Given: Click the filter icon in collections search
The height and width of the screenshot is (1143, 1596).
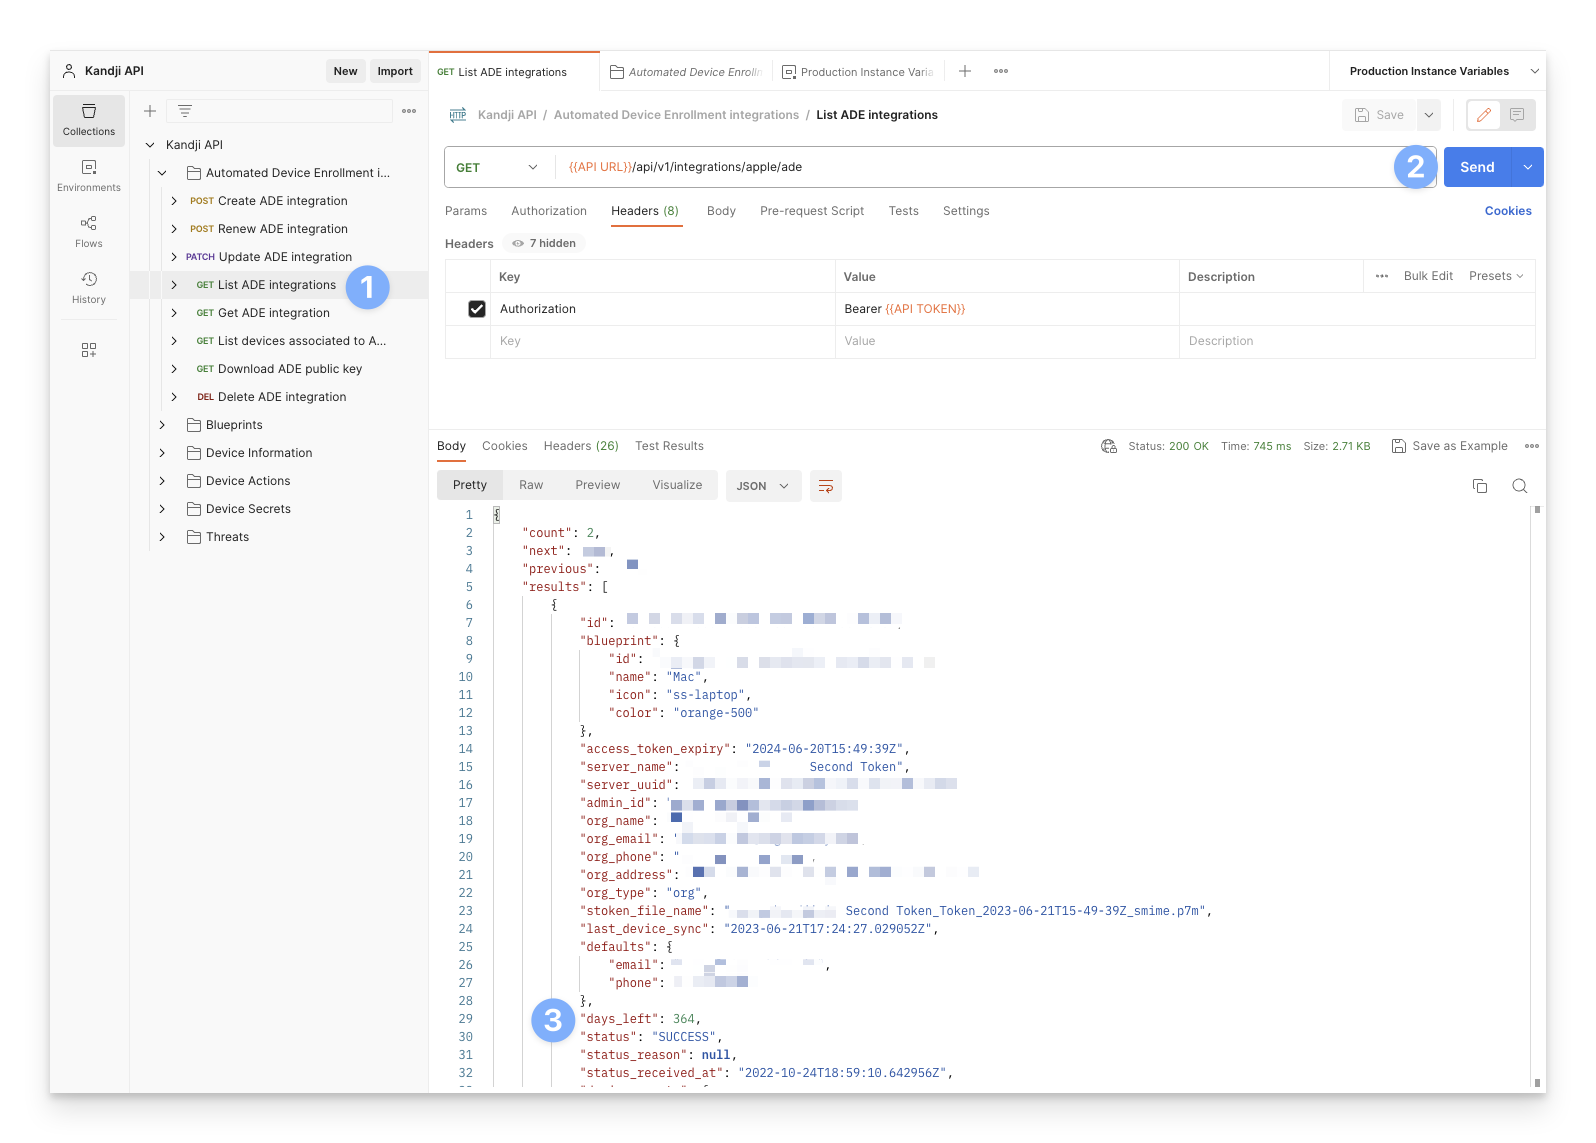Looking at the screenshot, I should click(185, 111).
